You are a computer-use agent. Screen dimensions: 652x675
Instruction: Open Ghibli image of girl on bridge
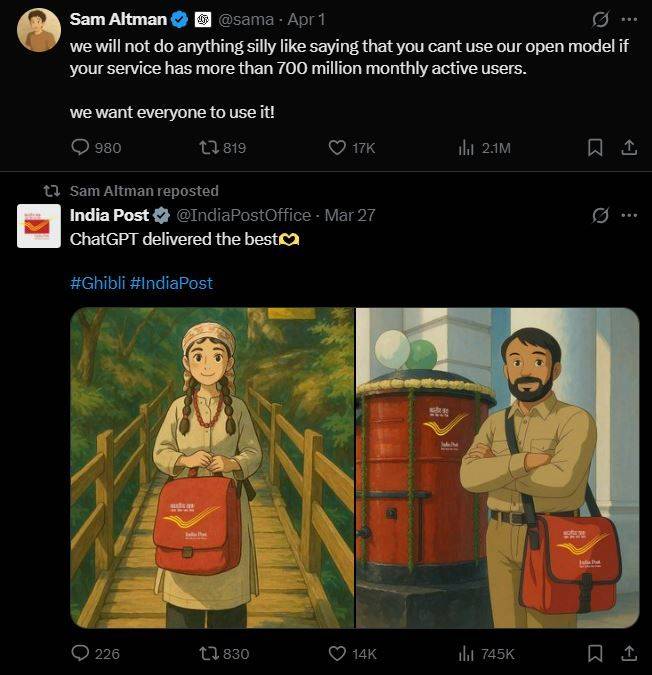pyautogui.click(x=212, y=468)
